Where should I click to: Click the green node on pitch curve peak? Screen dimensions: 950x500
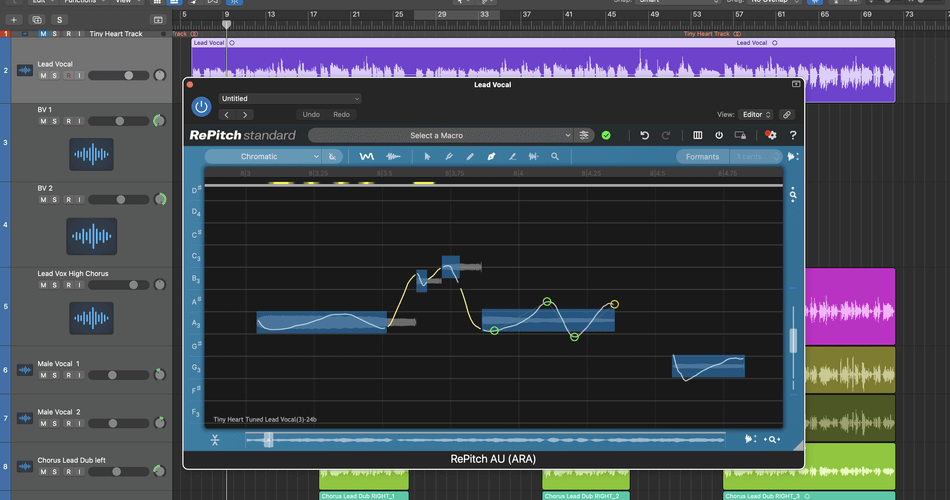pyautogui.click(x=547, y=301)
